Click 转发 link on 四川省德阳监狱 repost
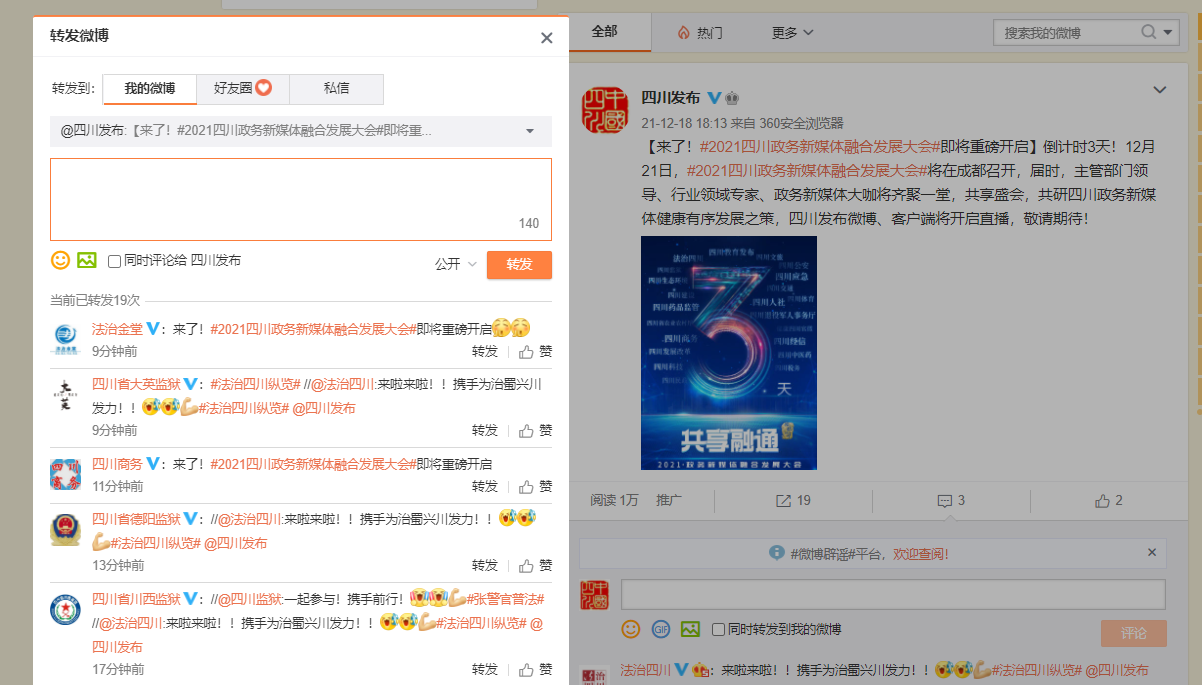Image resolution: width=1202 pixels, height=685 pixels. (485, 565)
